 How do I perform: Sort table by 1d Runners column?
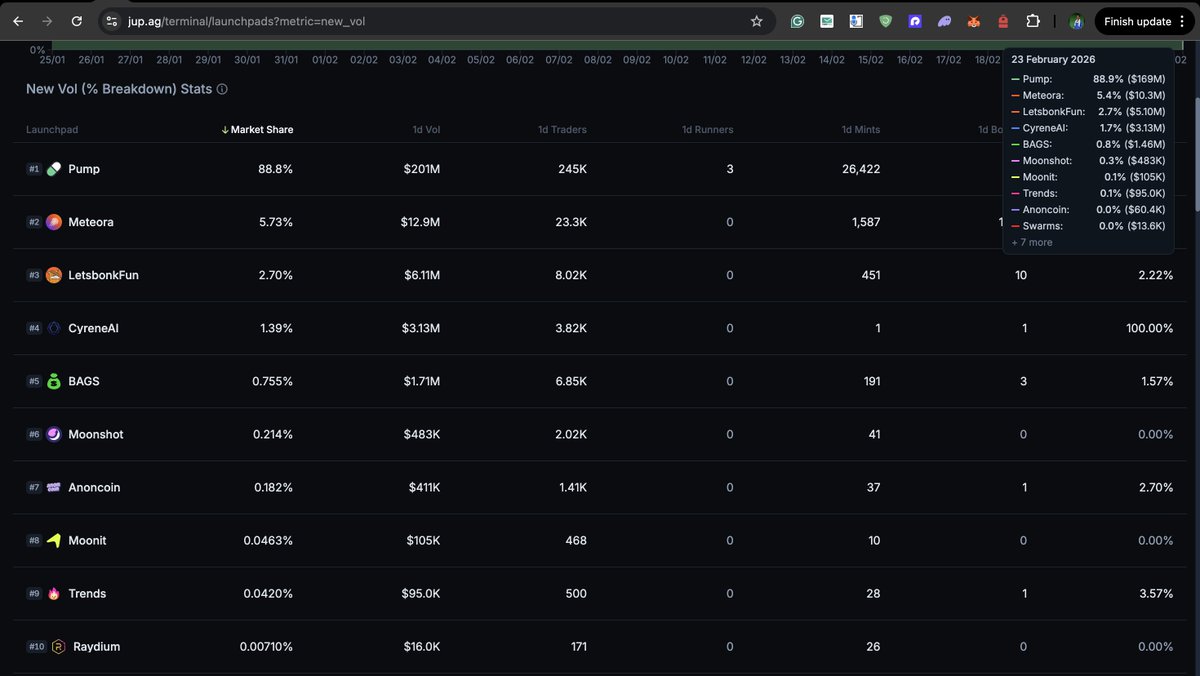click(707, 130)
